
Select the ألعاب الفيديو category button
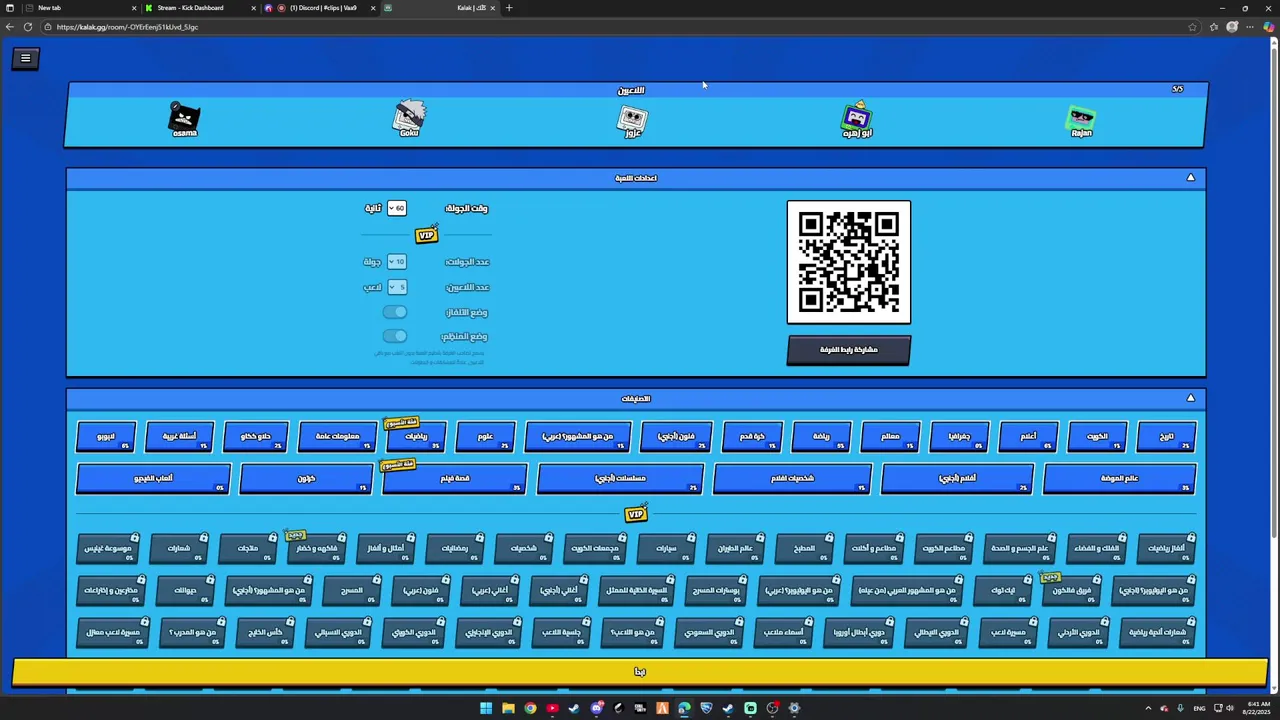point(153,479)
